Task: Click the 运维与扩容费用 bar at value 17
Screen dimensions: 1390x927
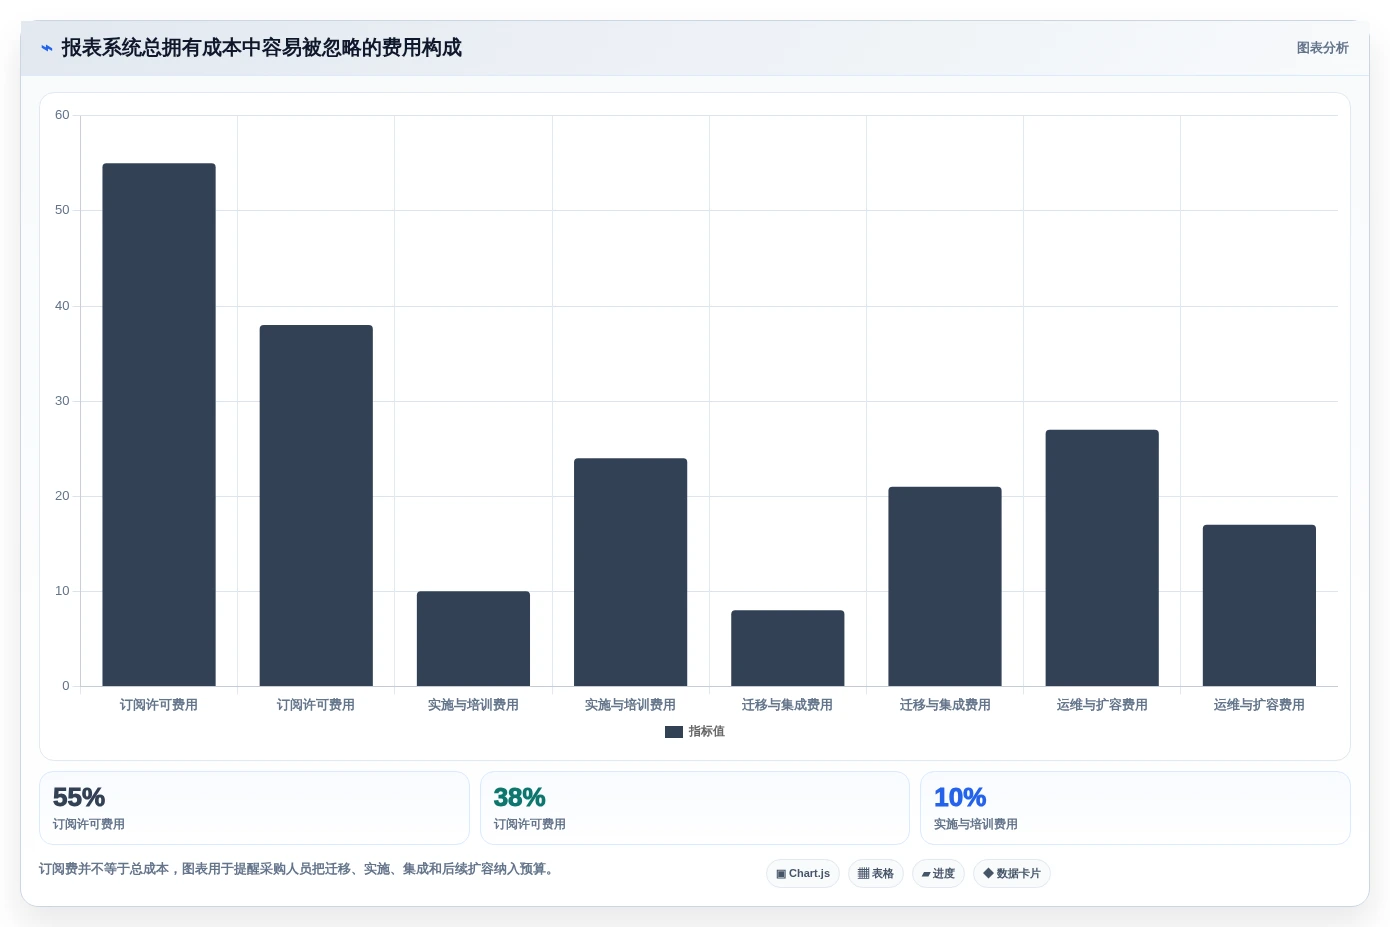Action: coord(1259,605)
